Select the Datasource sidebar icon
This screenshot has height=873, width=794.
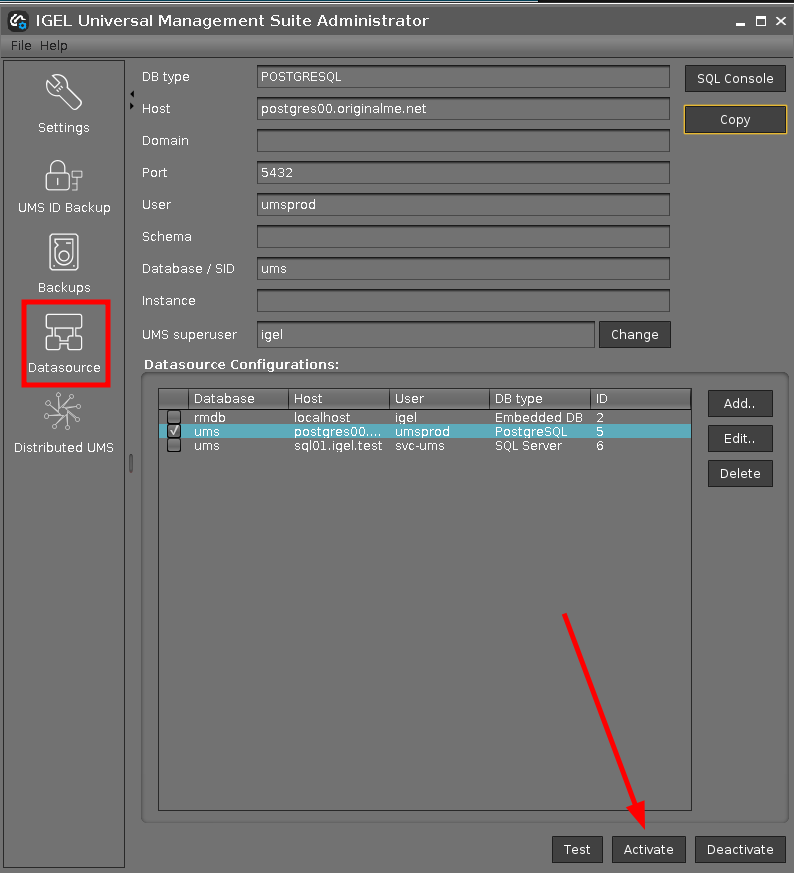[x=64, y=333]
